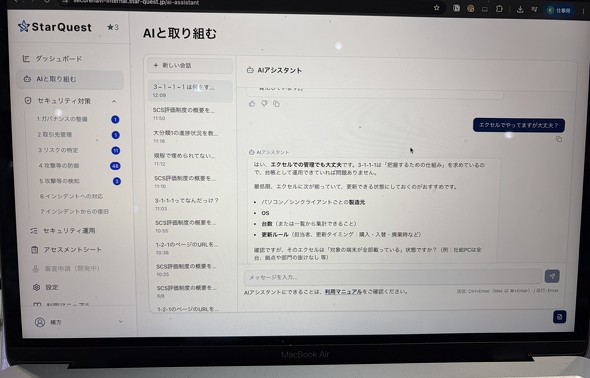The height and width of the screenshot is (378, 590).
Task: Open 設定 in the sidebar
Action: [x=52, y=287]
